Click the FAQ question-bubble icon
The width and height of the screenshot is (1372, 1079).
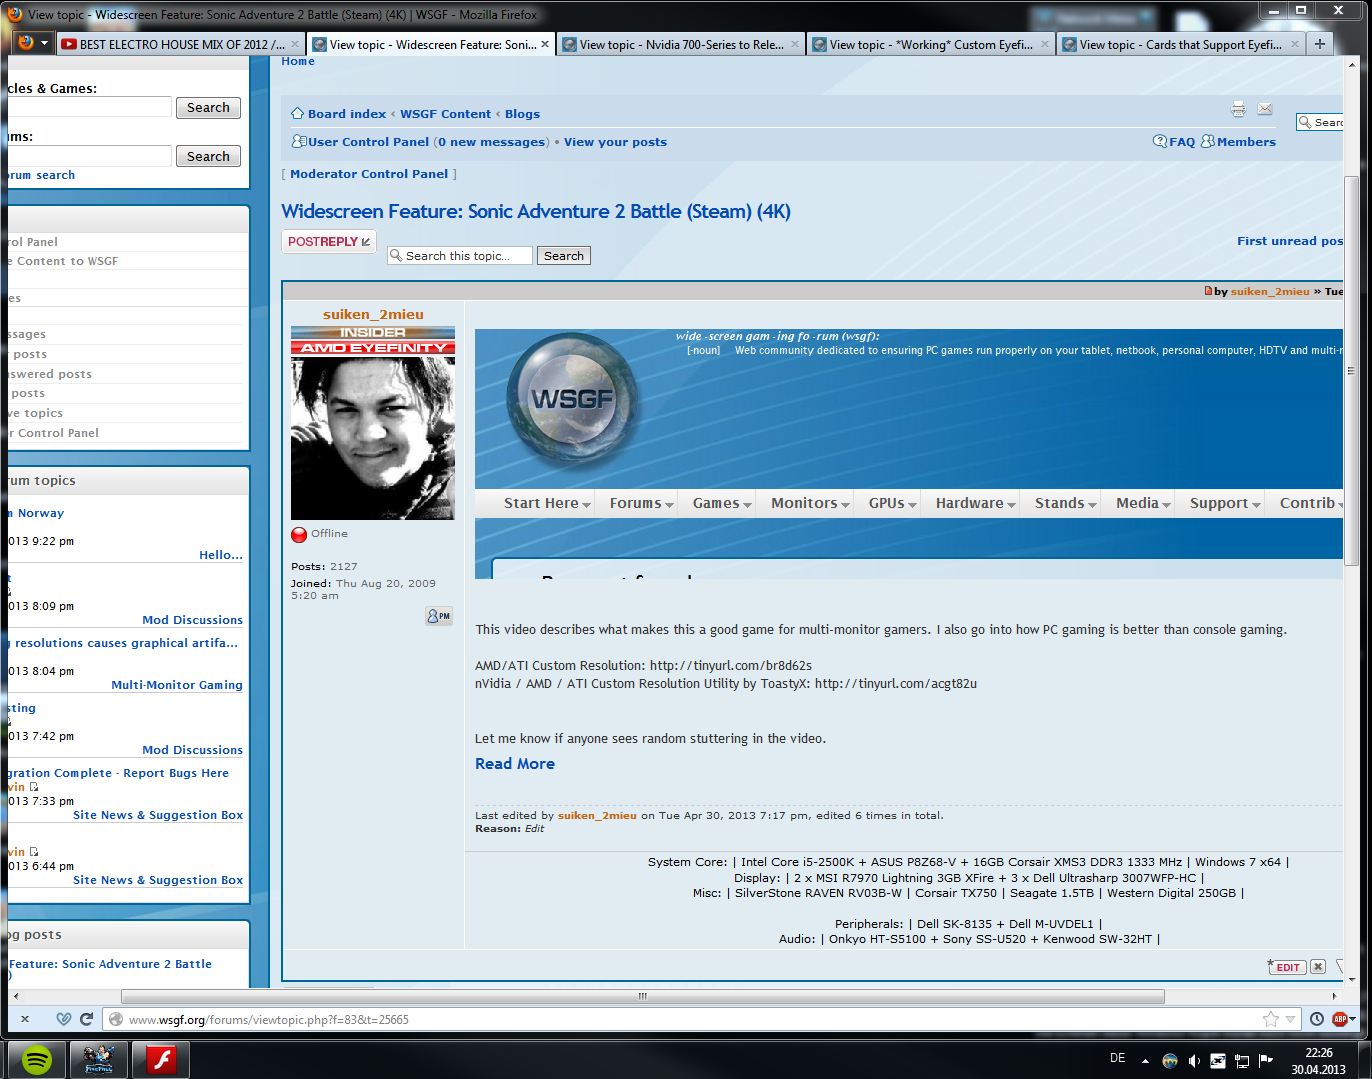point(1160,141)
